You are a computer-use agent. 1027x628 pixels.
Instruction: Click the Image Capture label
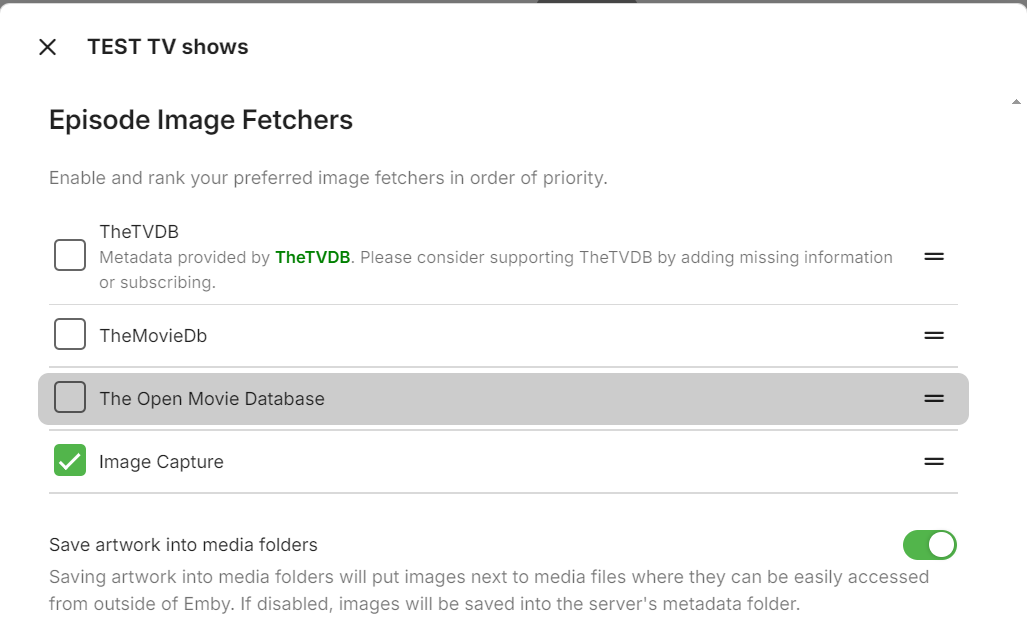pos(161,462)
